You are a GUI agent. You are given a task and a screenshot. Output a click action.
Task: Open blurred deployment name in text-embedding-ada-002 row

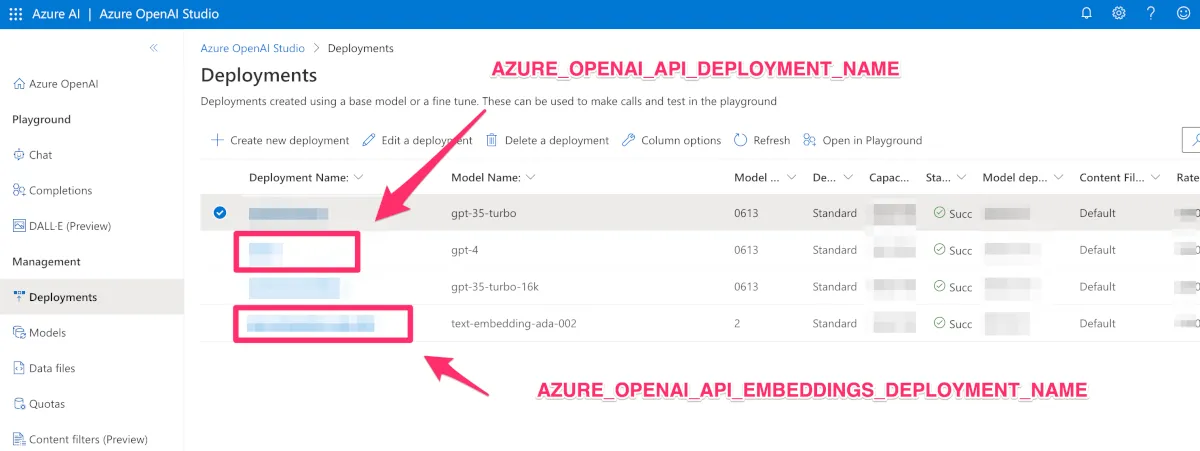tap(311, 324)
